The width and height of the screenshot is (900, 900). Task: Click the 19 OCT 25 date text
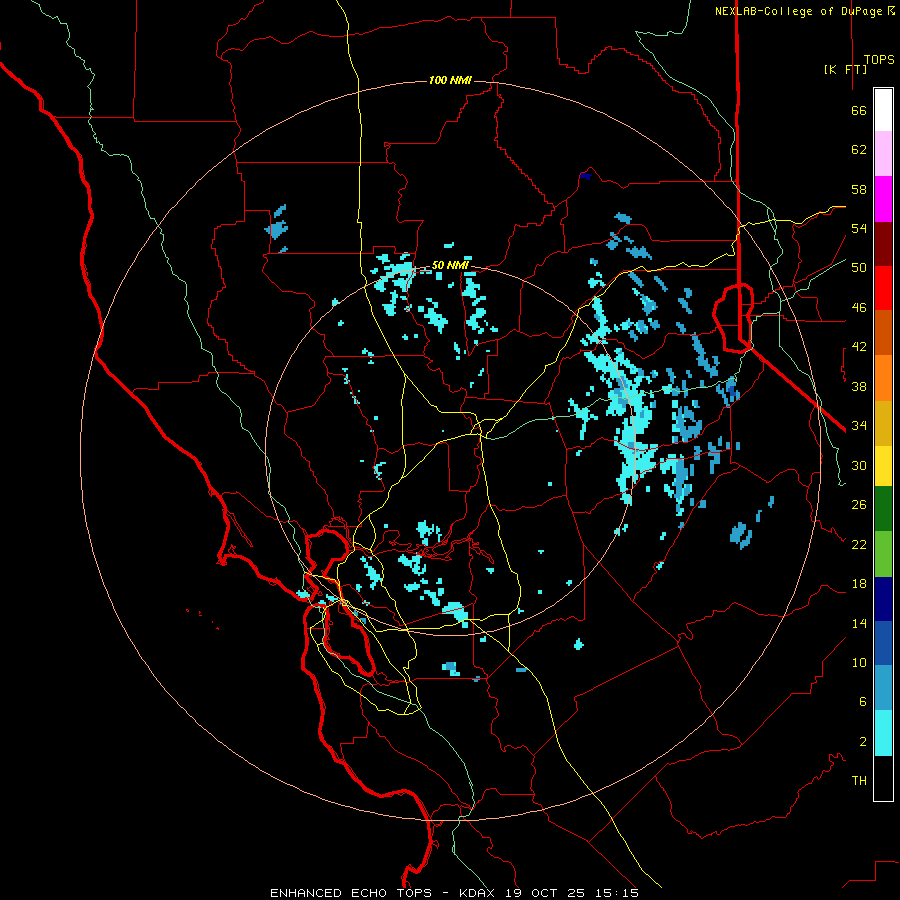(x=545, y=893)
